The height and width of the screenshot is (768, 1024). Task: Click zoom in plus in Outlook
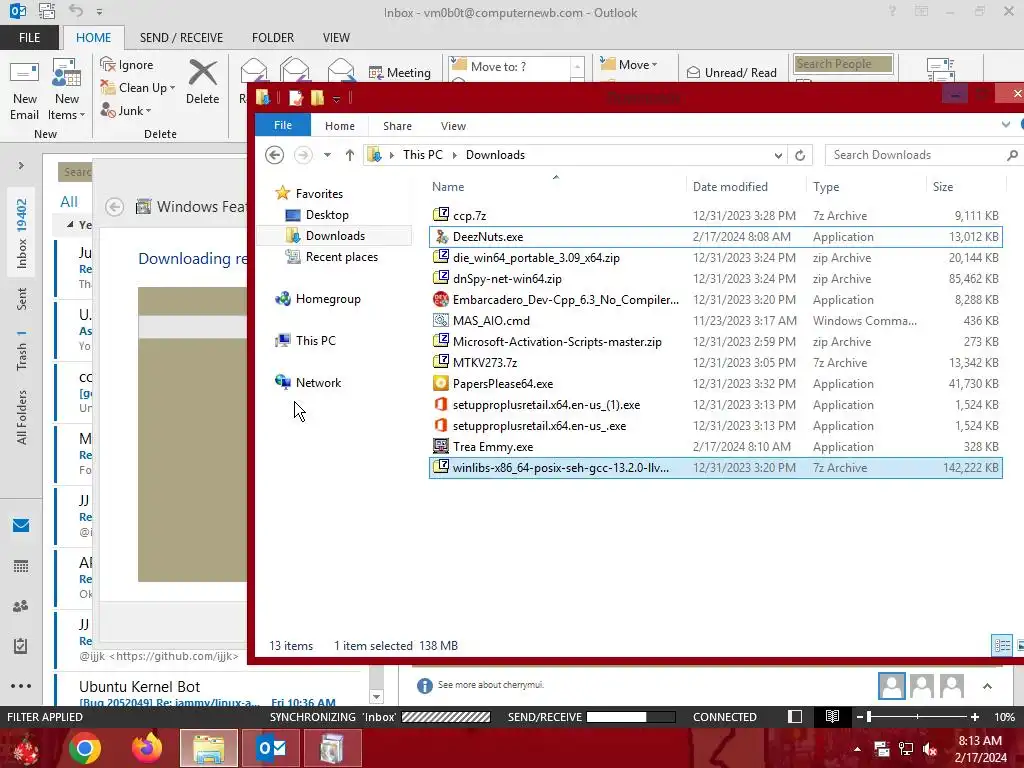click(974, 716)
